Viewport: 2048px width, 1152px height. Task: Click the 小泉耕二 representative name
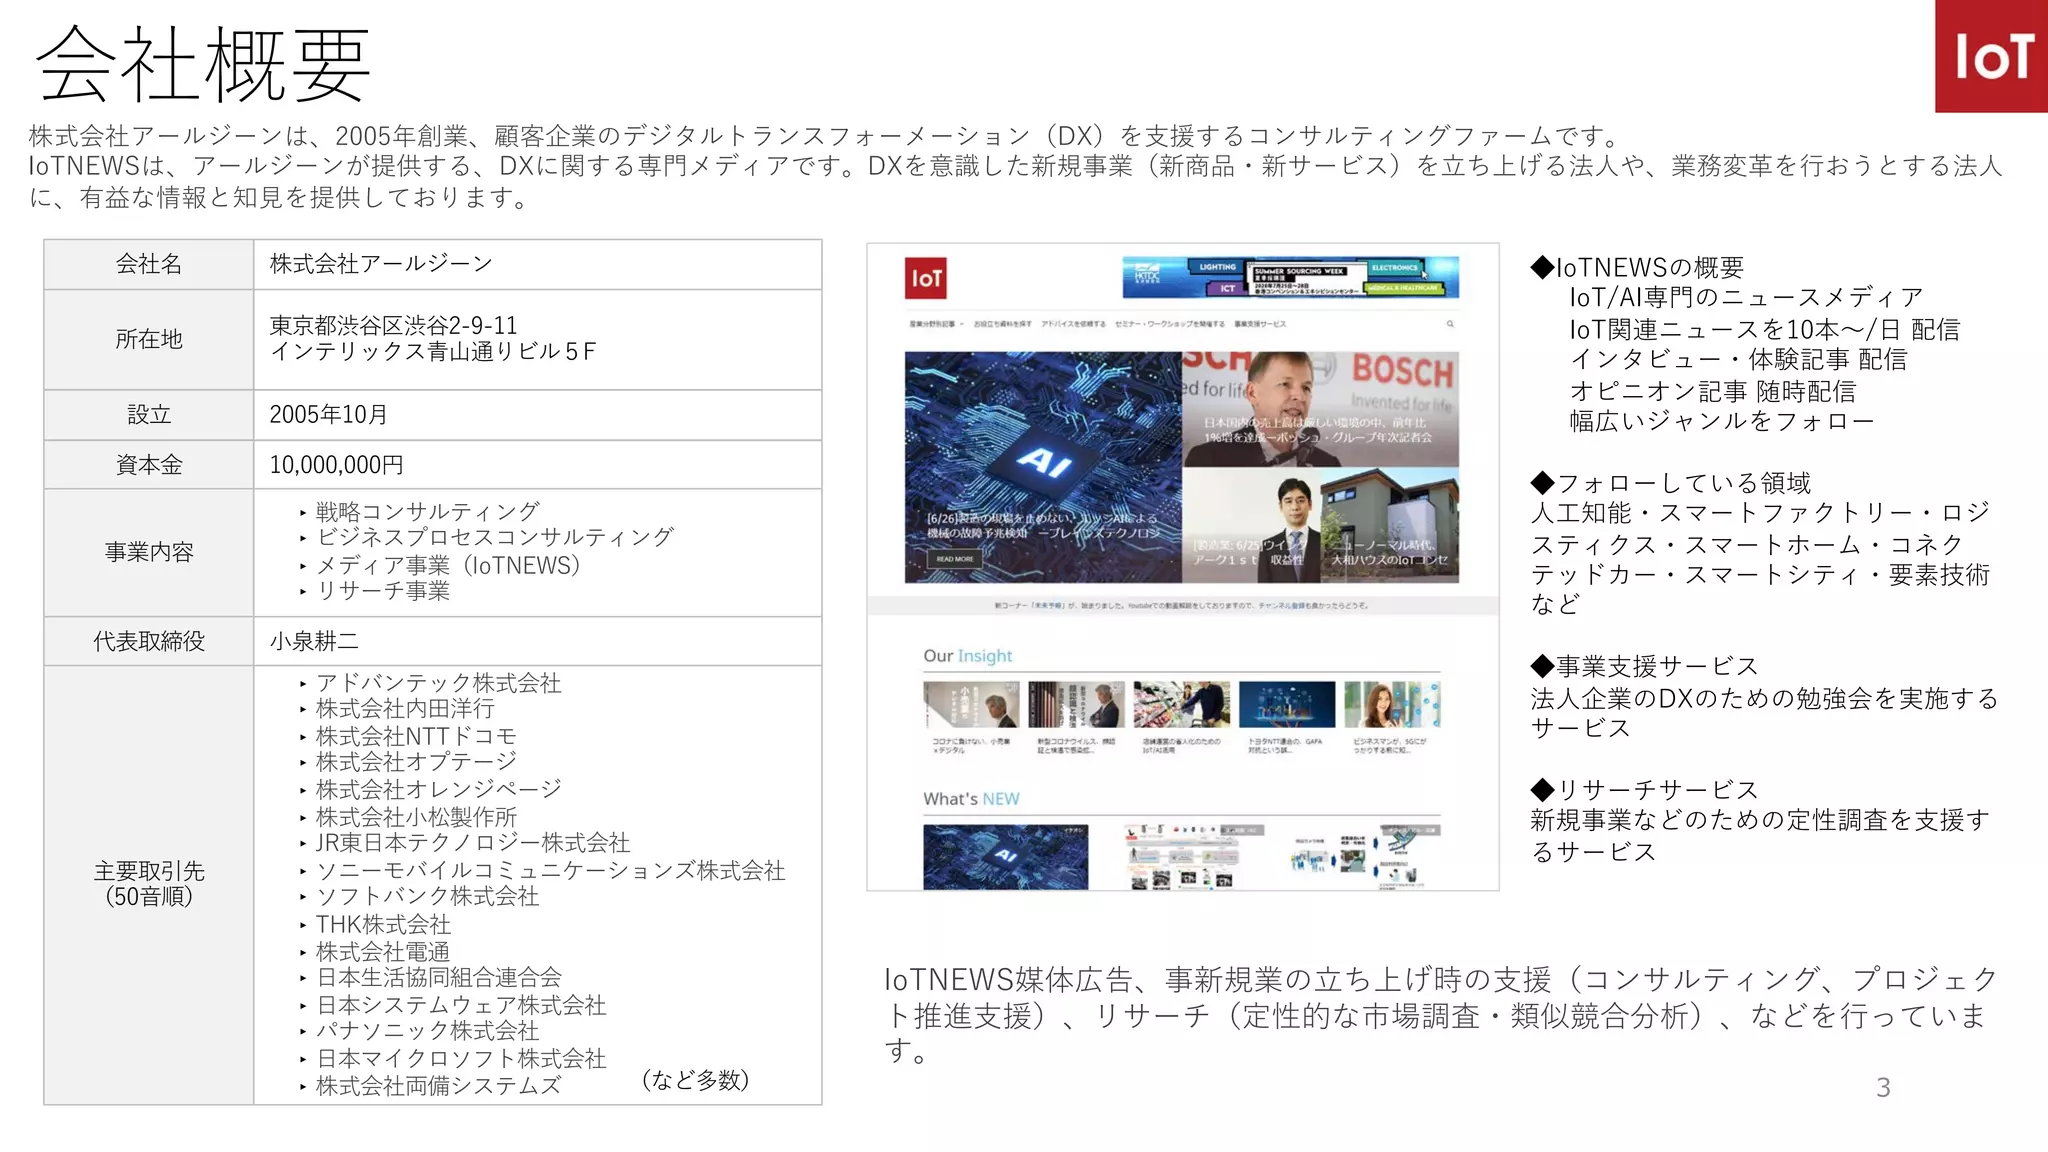[x=314, y=641]
